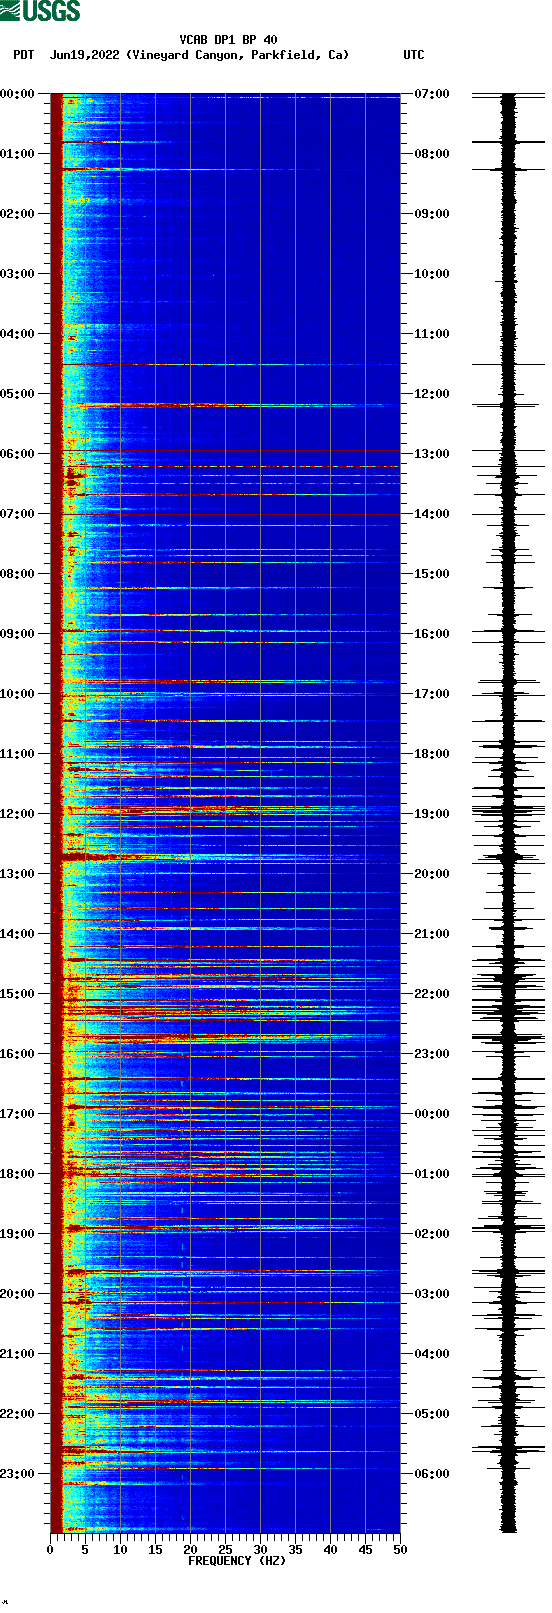Click the 07:00 PDT time label
This screenshot has height=1613, width=552.
18,514
